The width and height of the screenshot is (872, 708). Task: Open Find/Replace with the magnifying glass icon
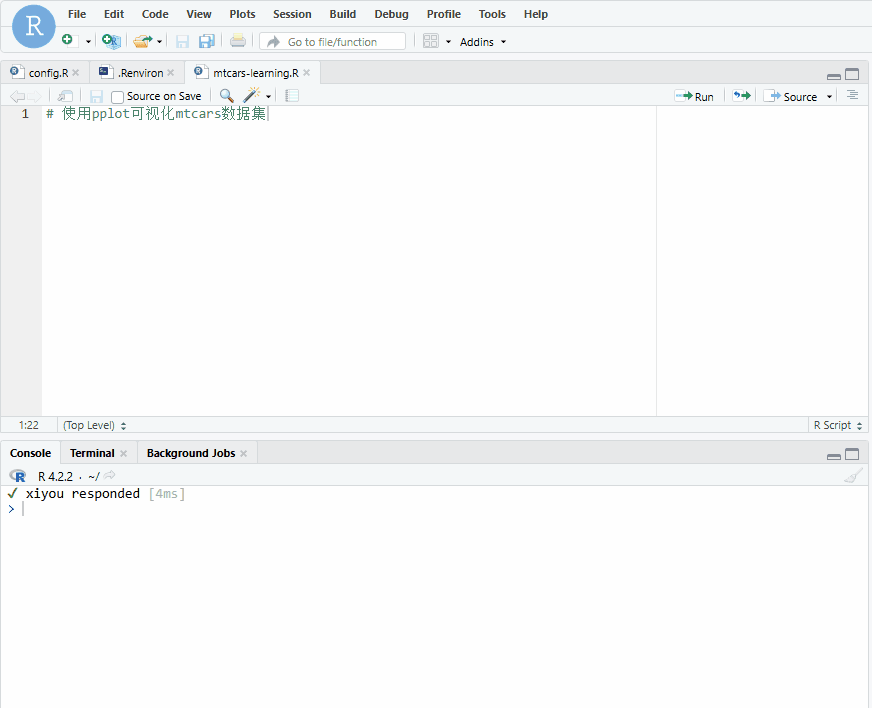(x=226, y=95)
